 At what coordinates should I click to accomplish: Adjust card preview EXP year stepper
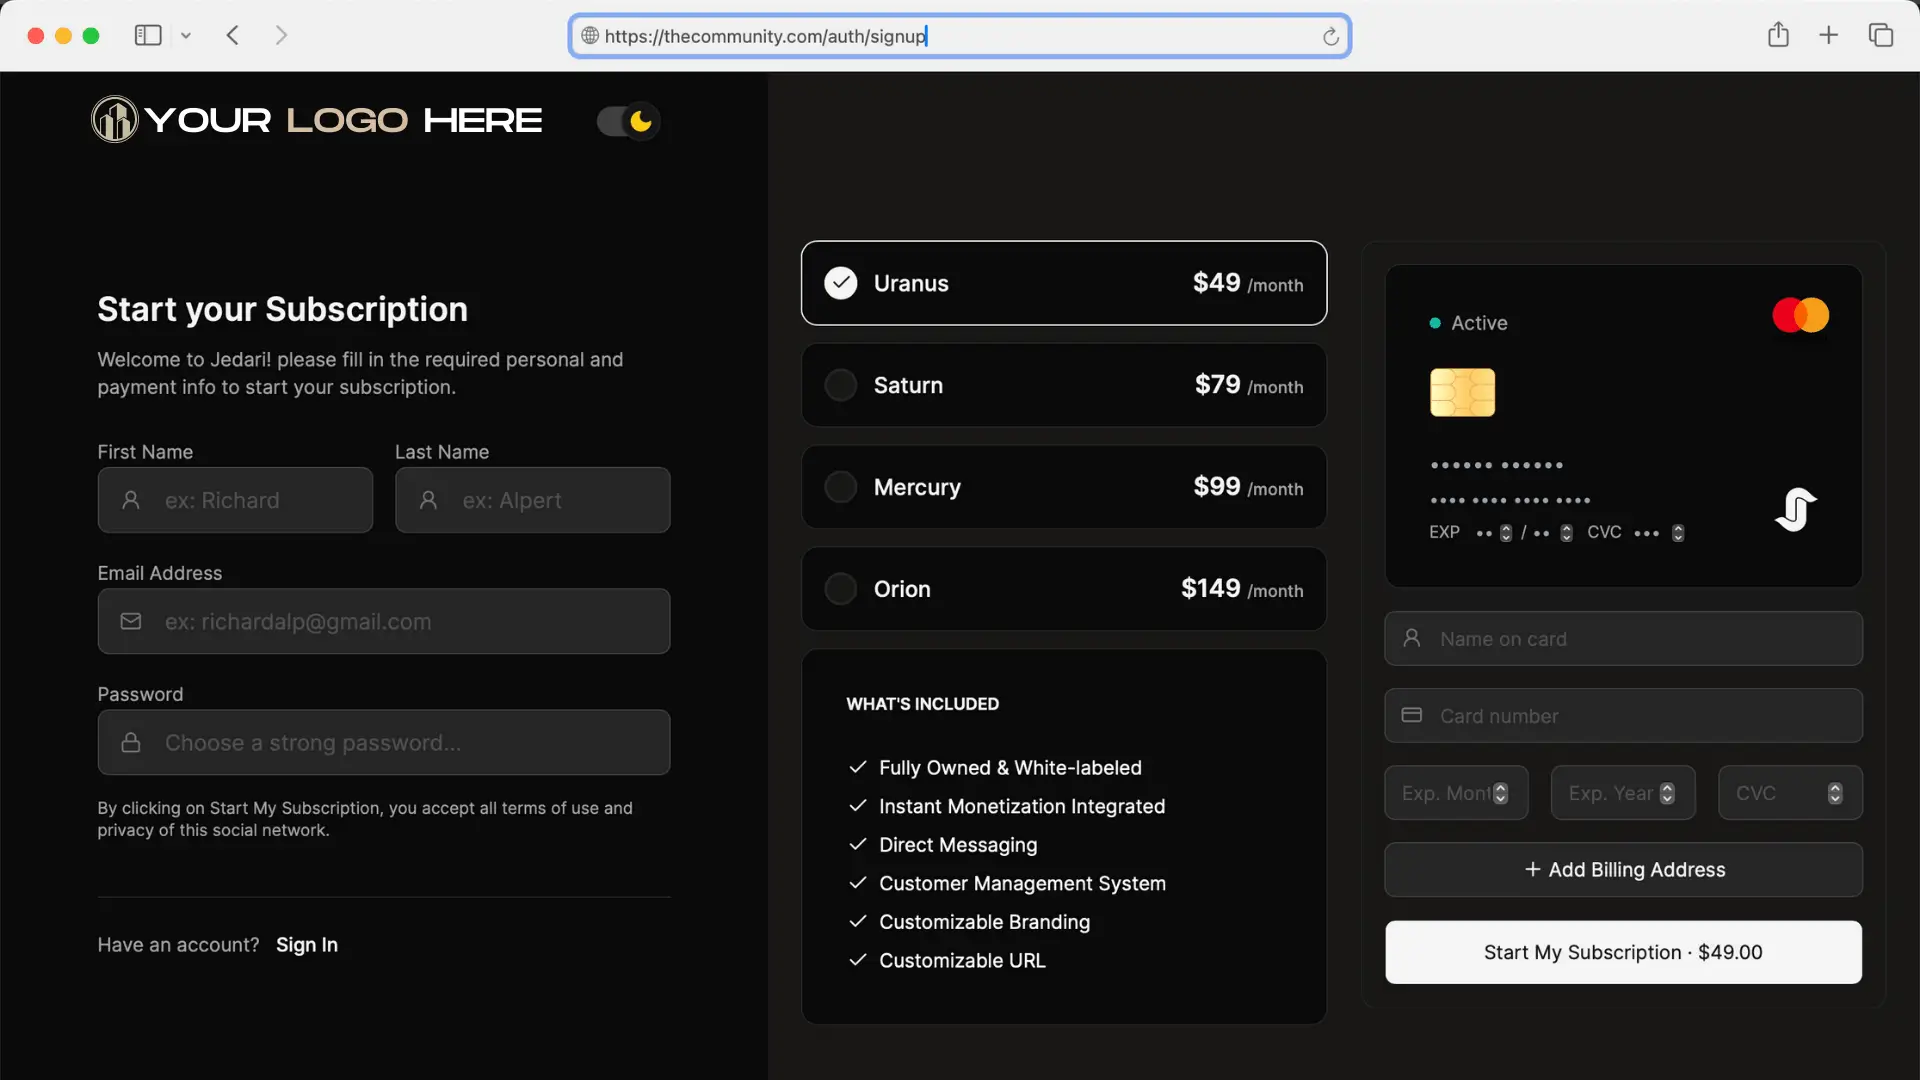coord(1567,533)
